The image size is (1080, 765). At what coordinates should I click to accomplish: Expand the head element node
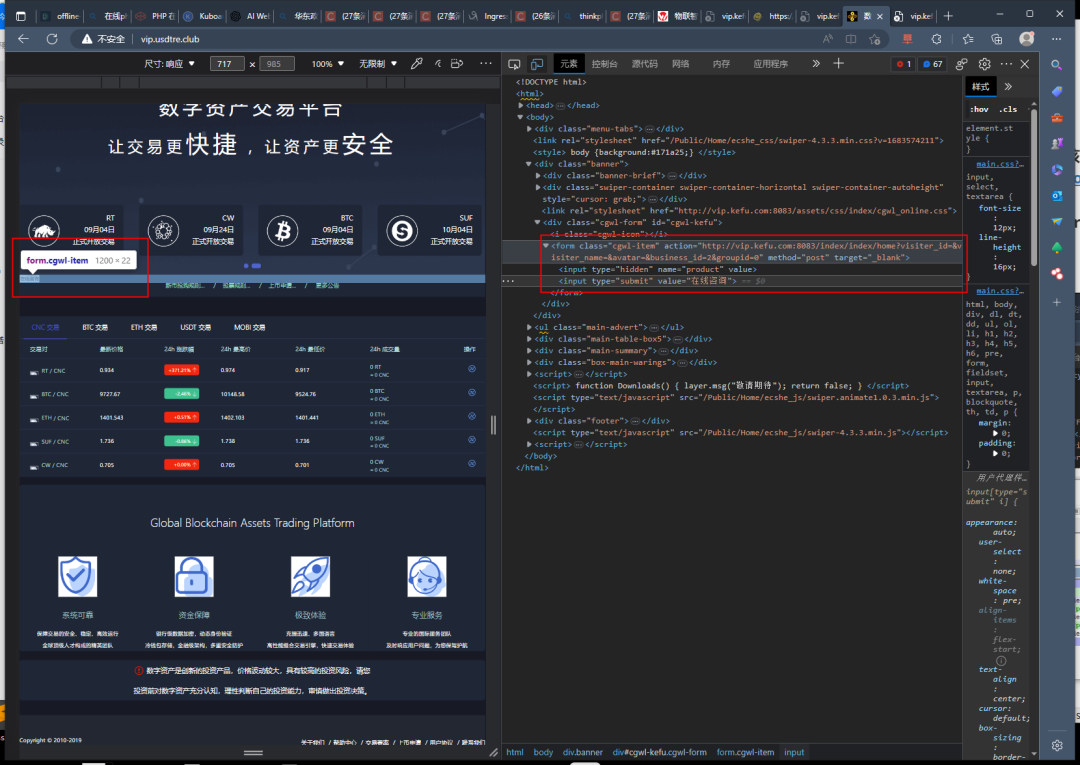point(521,105)
